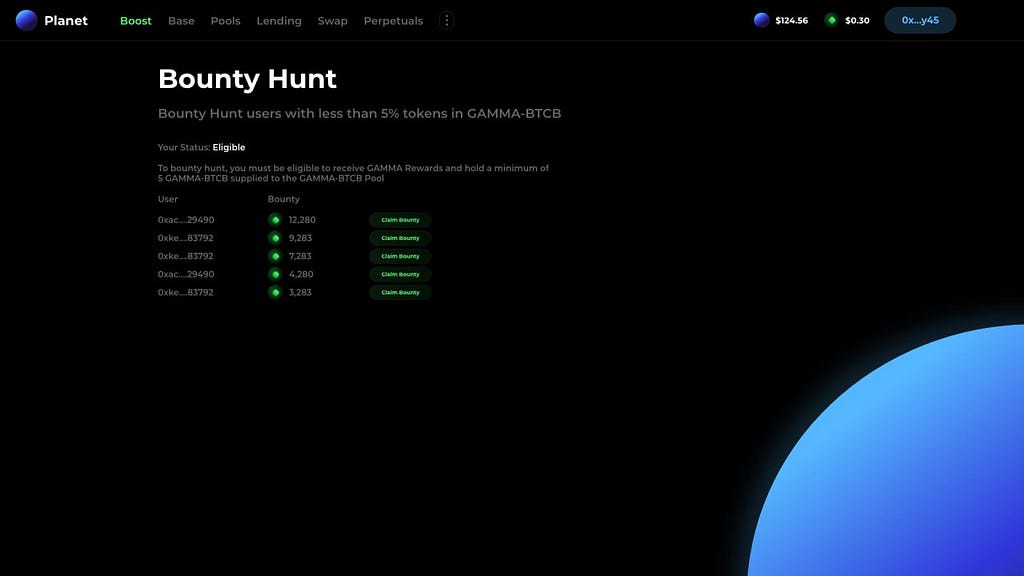Click the Bounty Hunt page heading
The height and width of the screenshot is (576, 1024).
click(x=248, y=79)
